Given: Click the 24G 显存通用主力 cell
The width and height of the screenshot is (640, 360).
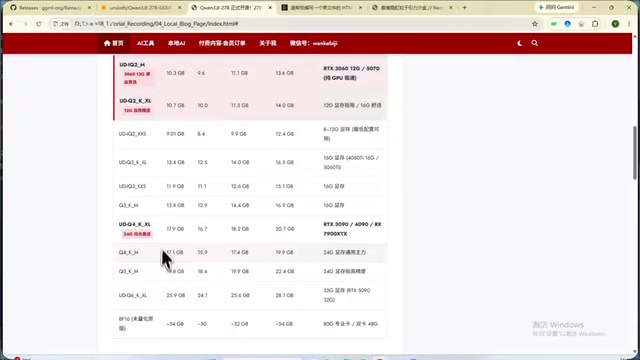Looking at the screenshot, I should (x=344, y=253).
